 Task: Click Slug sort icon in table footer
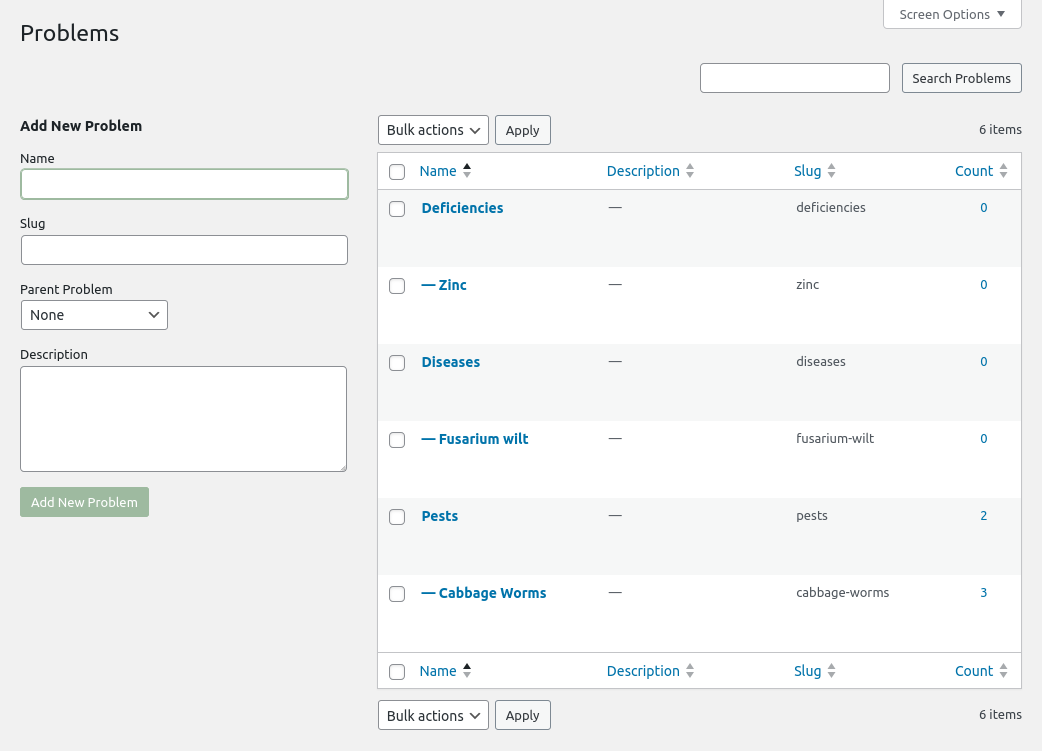tap(831, 671)
